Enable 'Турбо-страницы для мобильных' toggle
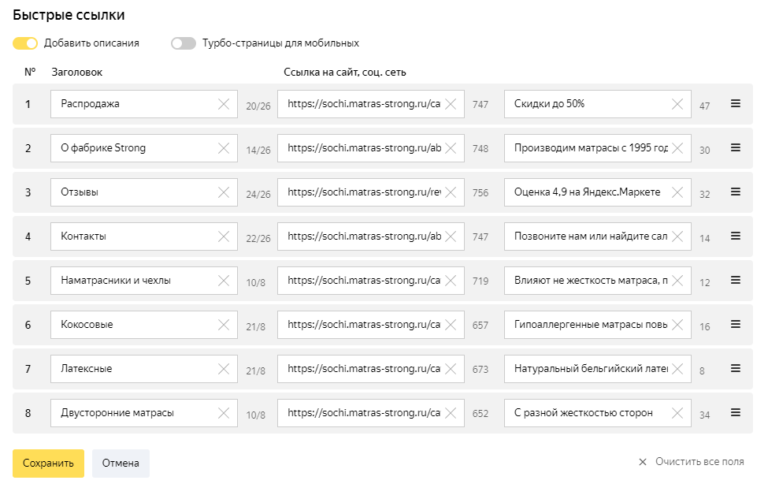This screenshot has height=484, width=768. 183,43
